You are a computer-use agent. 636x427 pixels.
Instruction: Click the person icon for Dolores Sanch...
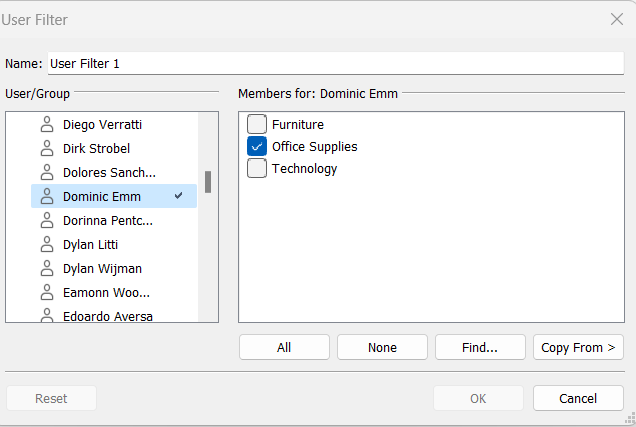tap(46, 173)
